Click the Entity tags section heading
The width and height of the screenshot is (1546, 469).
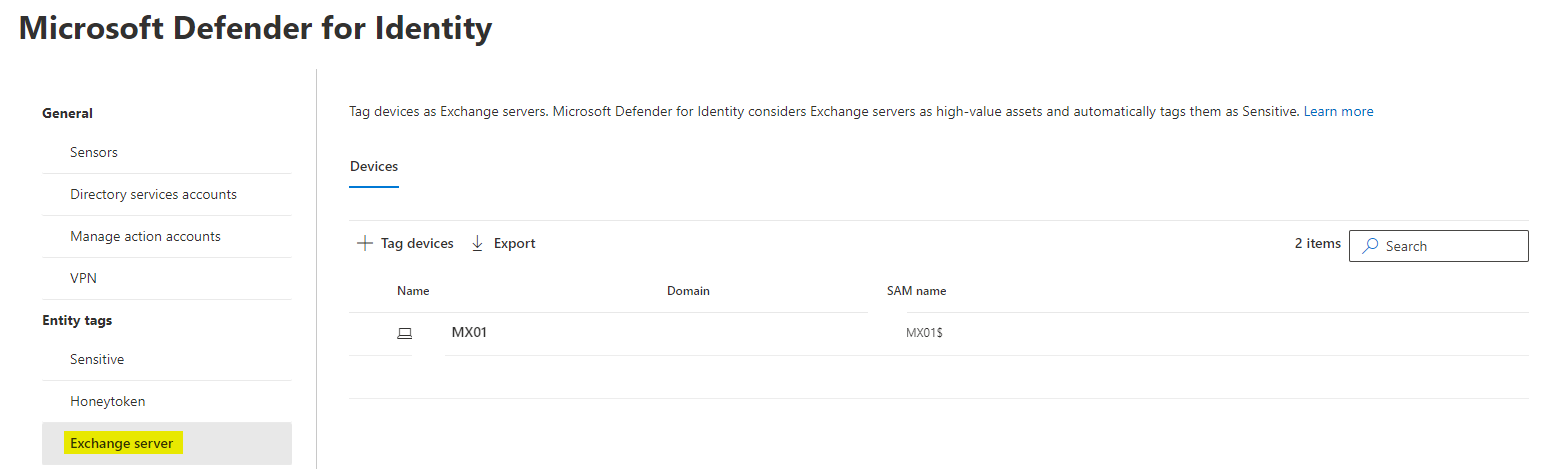(77, 321)
